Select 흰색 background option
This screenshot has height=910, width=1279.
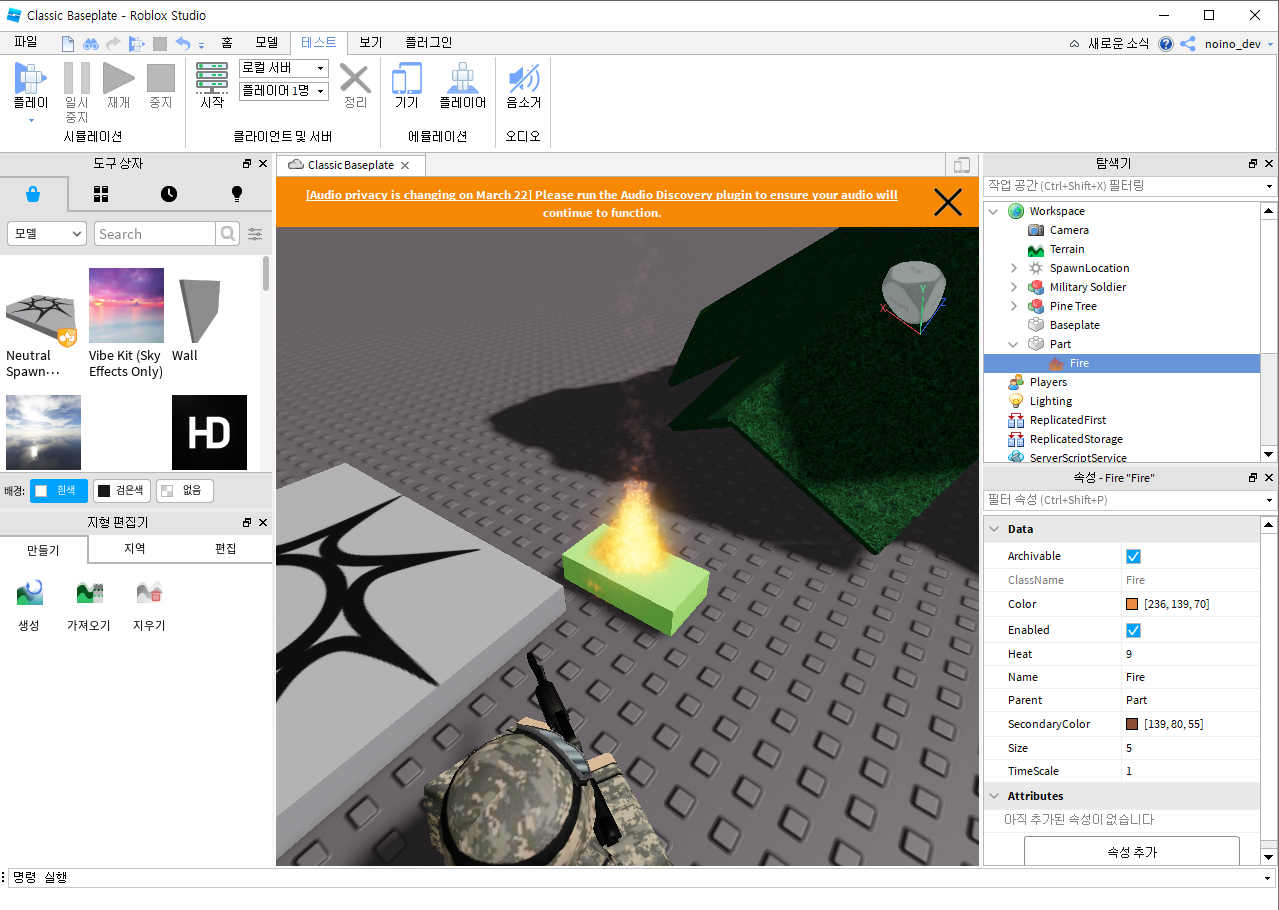[59, 491]
